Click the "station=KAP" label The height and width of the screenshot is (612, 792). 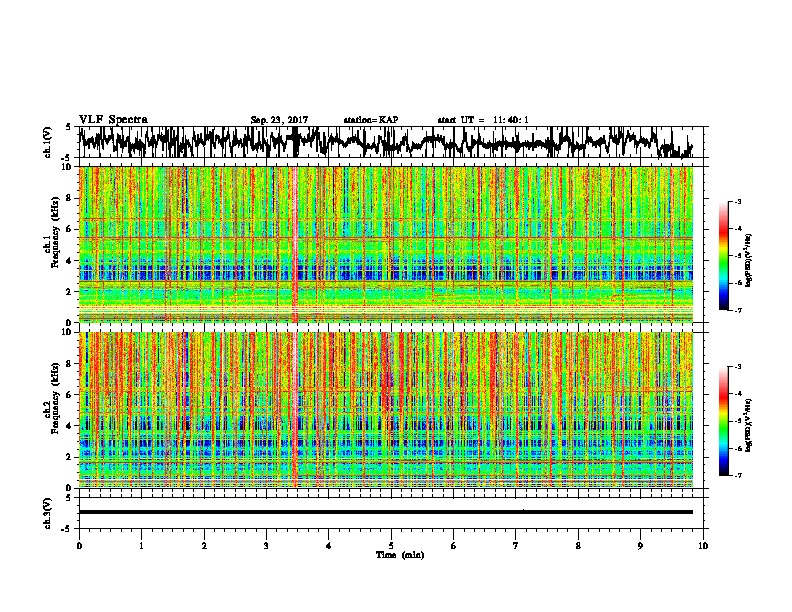(x=371, y=120)
